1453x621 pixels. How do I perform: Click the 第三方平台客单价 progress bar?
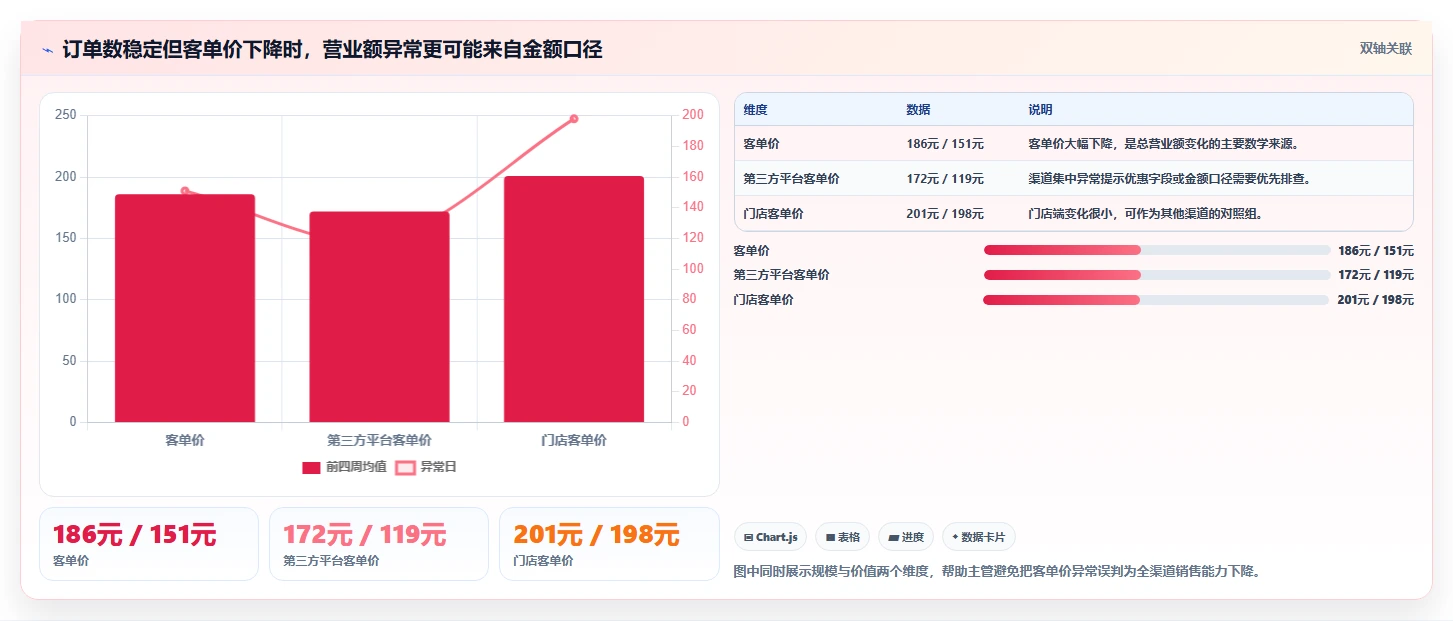(1157, 275)
